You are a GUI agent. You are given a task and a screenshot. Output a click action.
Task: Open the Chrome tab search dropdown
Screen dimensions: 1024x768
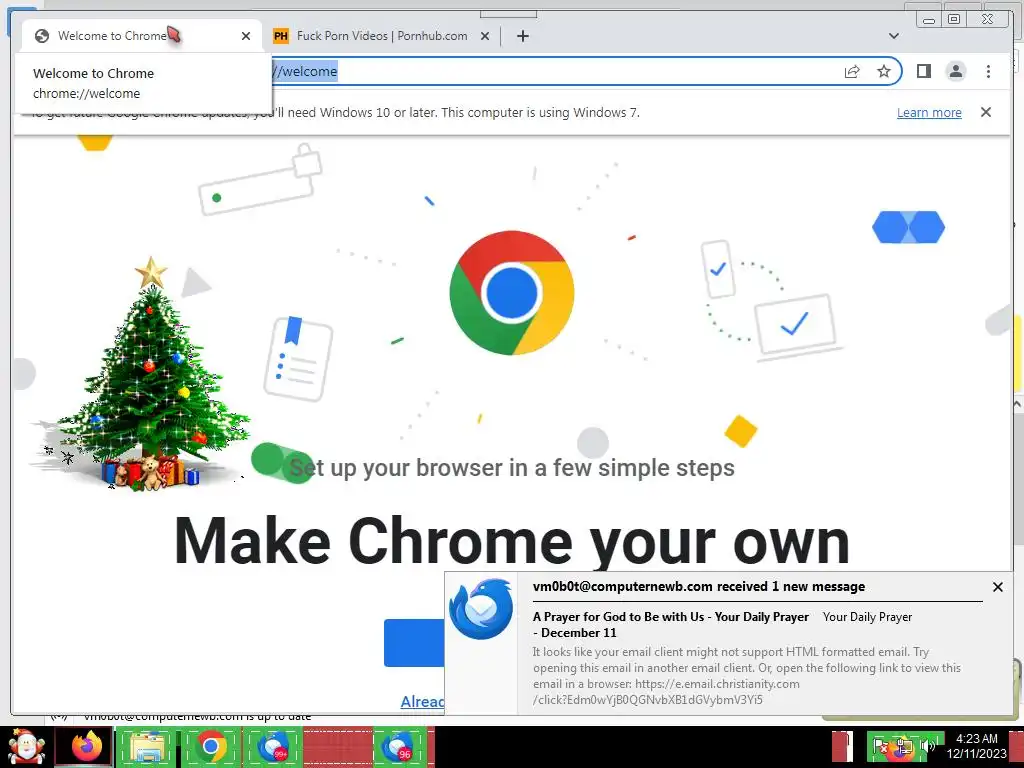coord(893,36)
